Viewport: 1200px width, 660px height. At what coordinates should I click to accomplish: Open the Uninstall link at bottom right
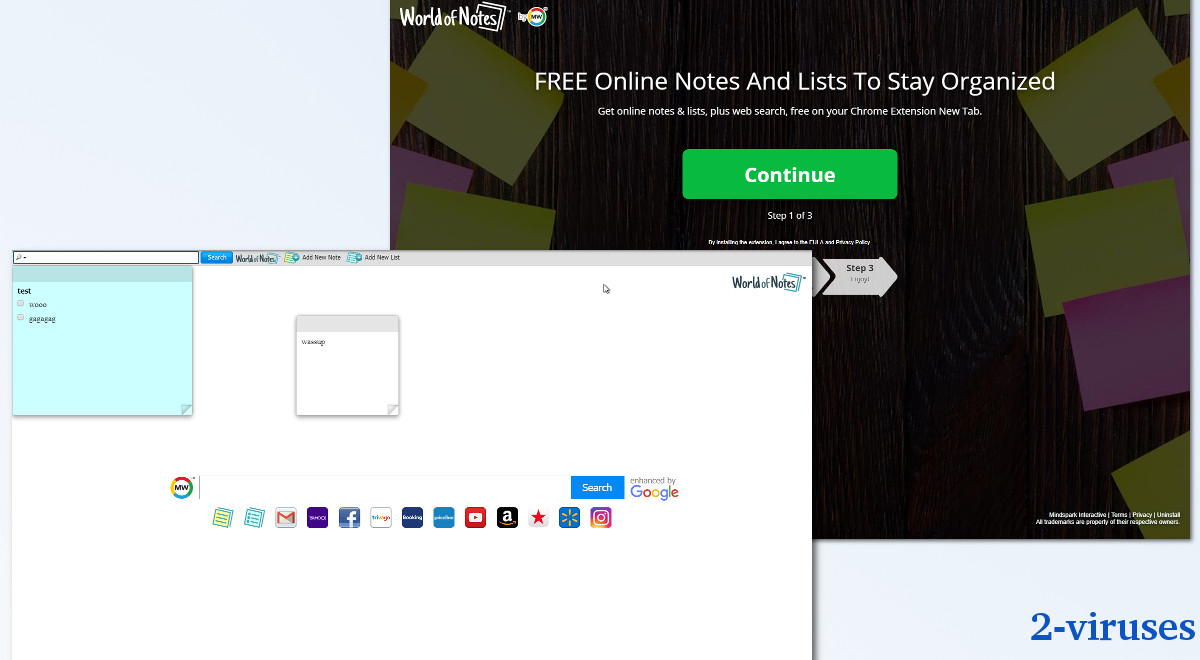point(1167,514)
